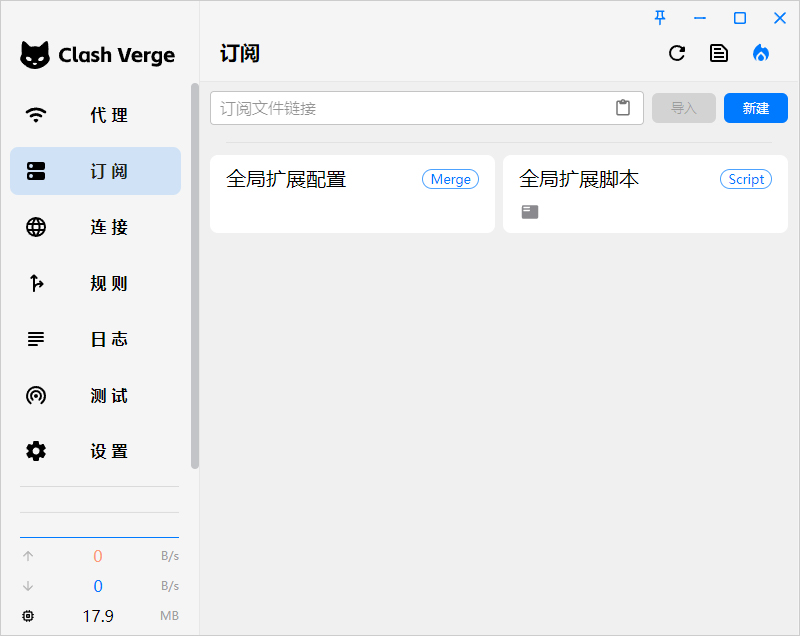
Task: Select the 代理 (Proxies) wifi icon
Action: [x=36, y=115]
